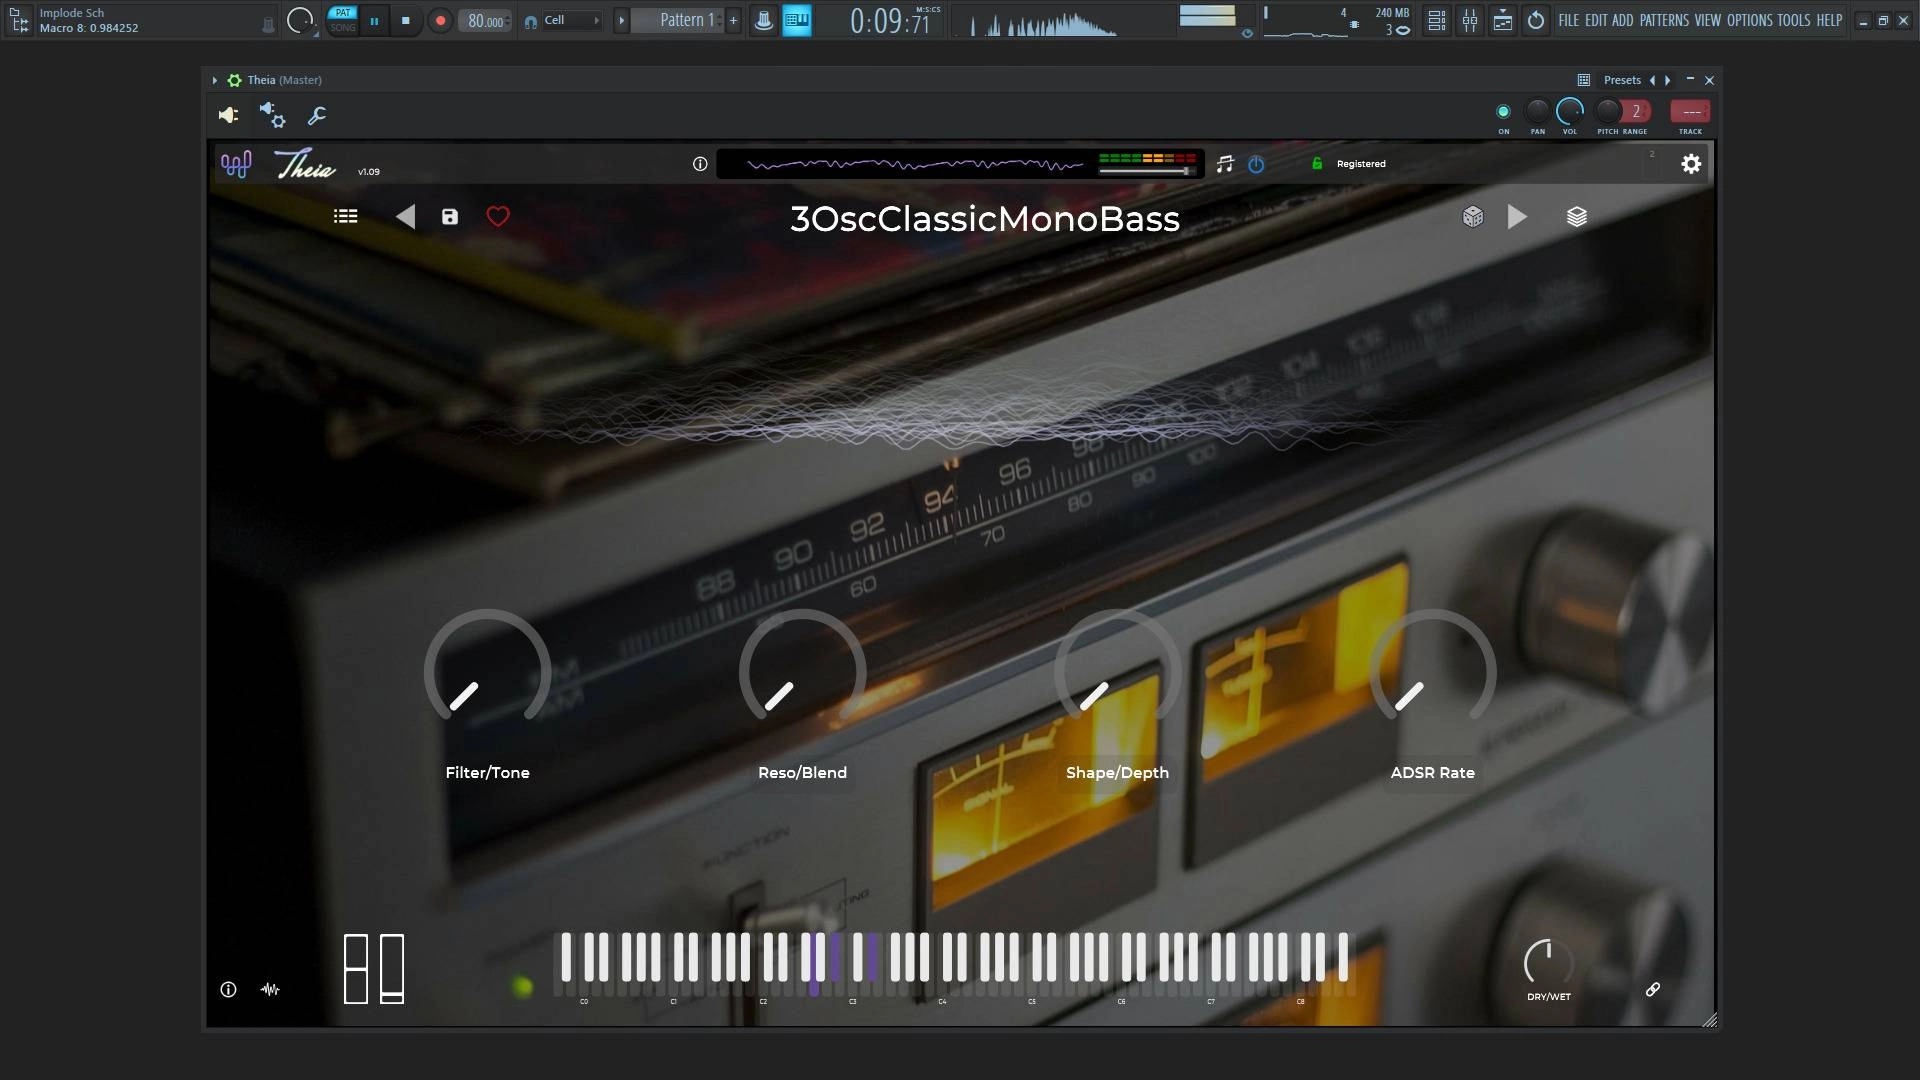Change the pitch RANGE value 2
Image resolution: width=1920 pixels, height=1080 pixels.
tap(1636, 111)
